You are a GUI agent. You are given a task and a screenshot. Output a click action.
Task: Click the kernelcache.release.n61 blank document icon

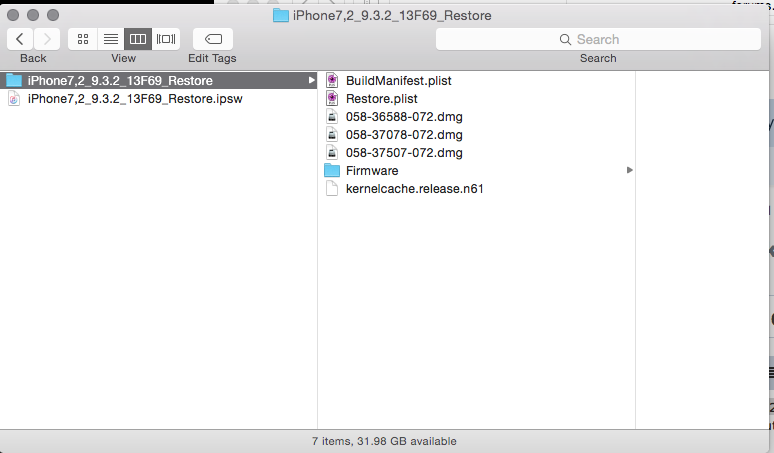coord(332,189)
